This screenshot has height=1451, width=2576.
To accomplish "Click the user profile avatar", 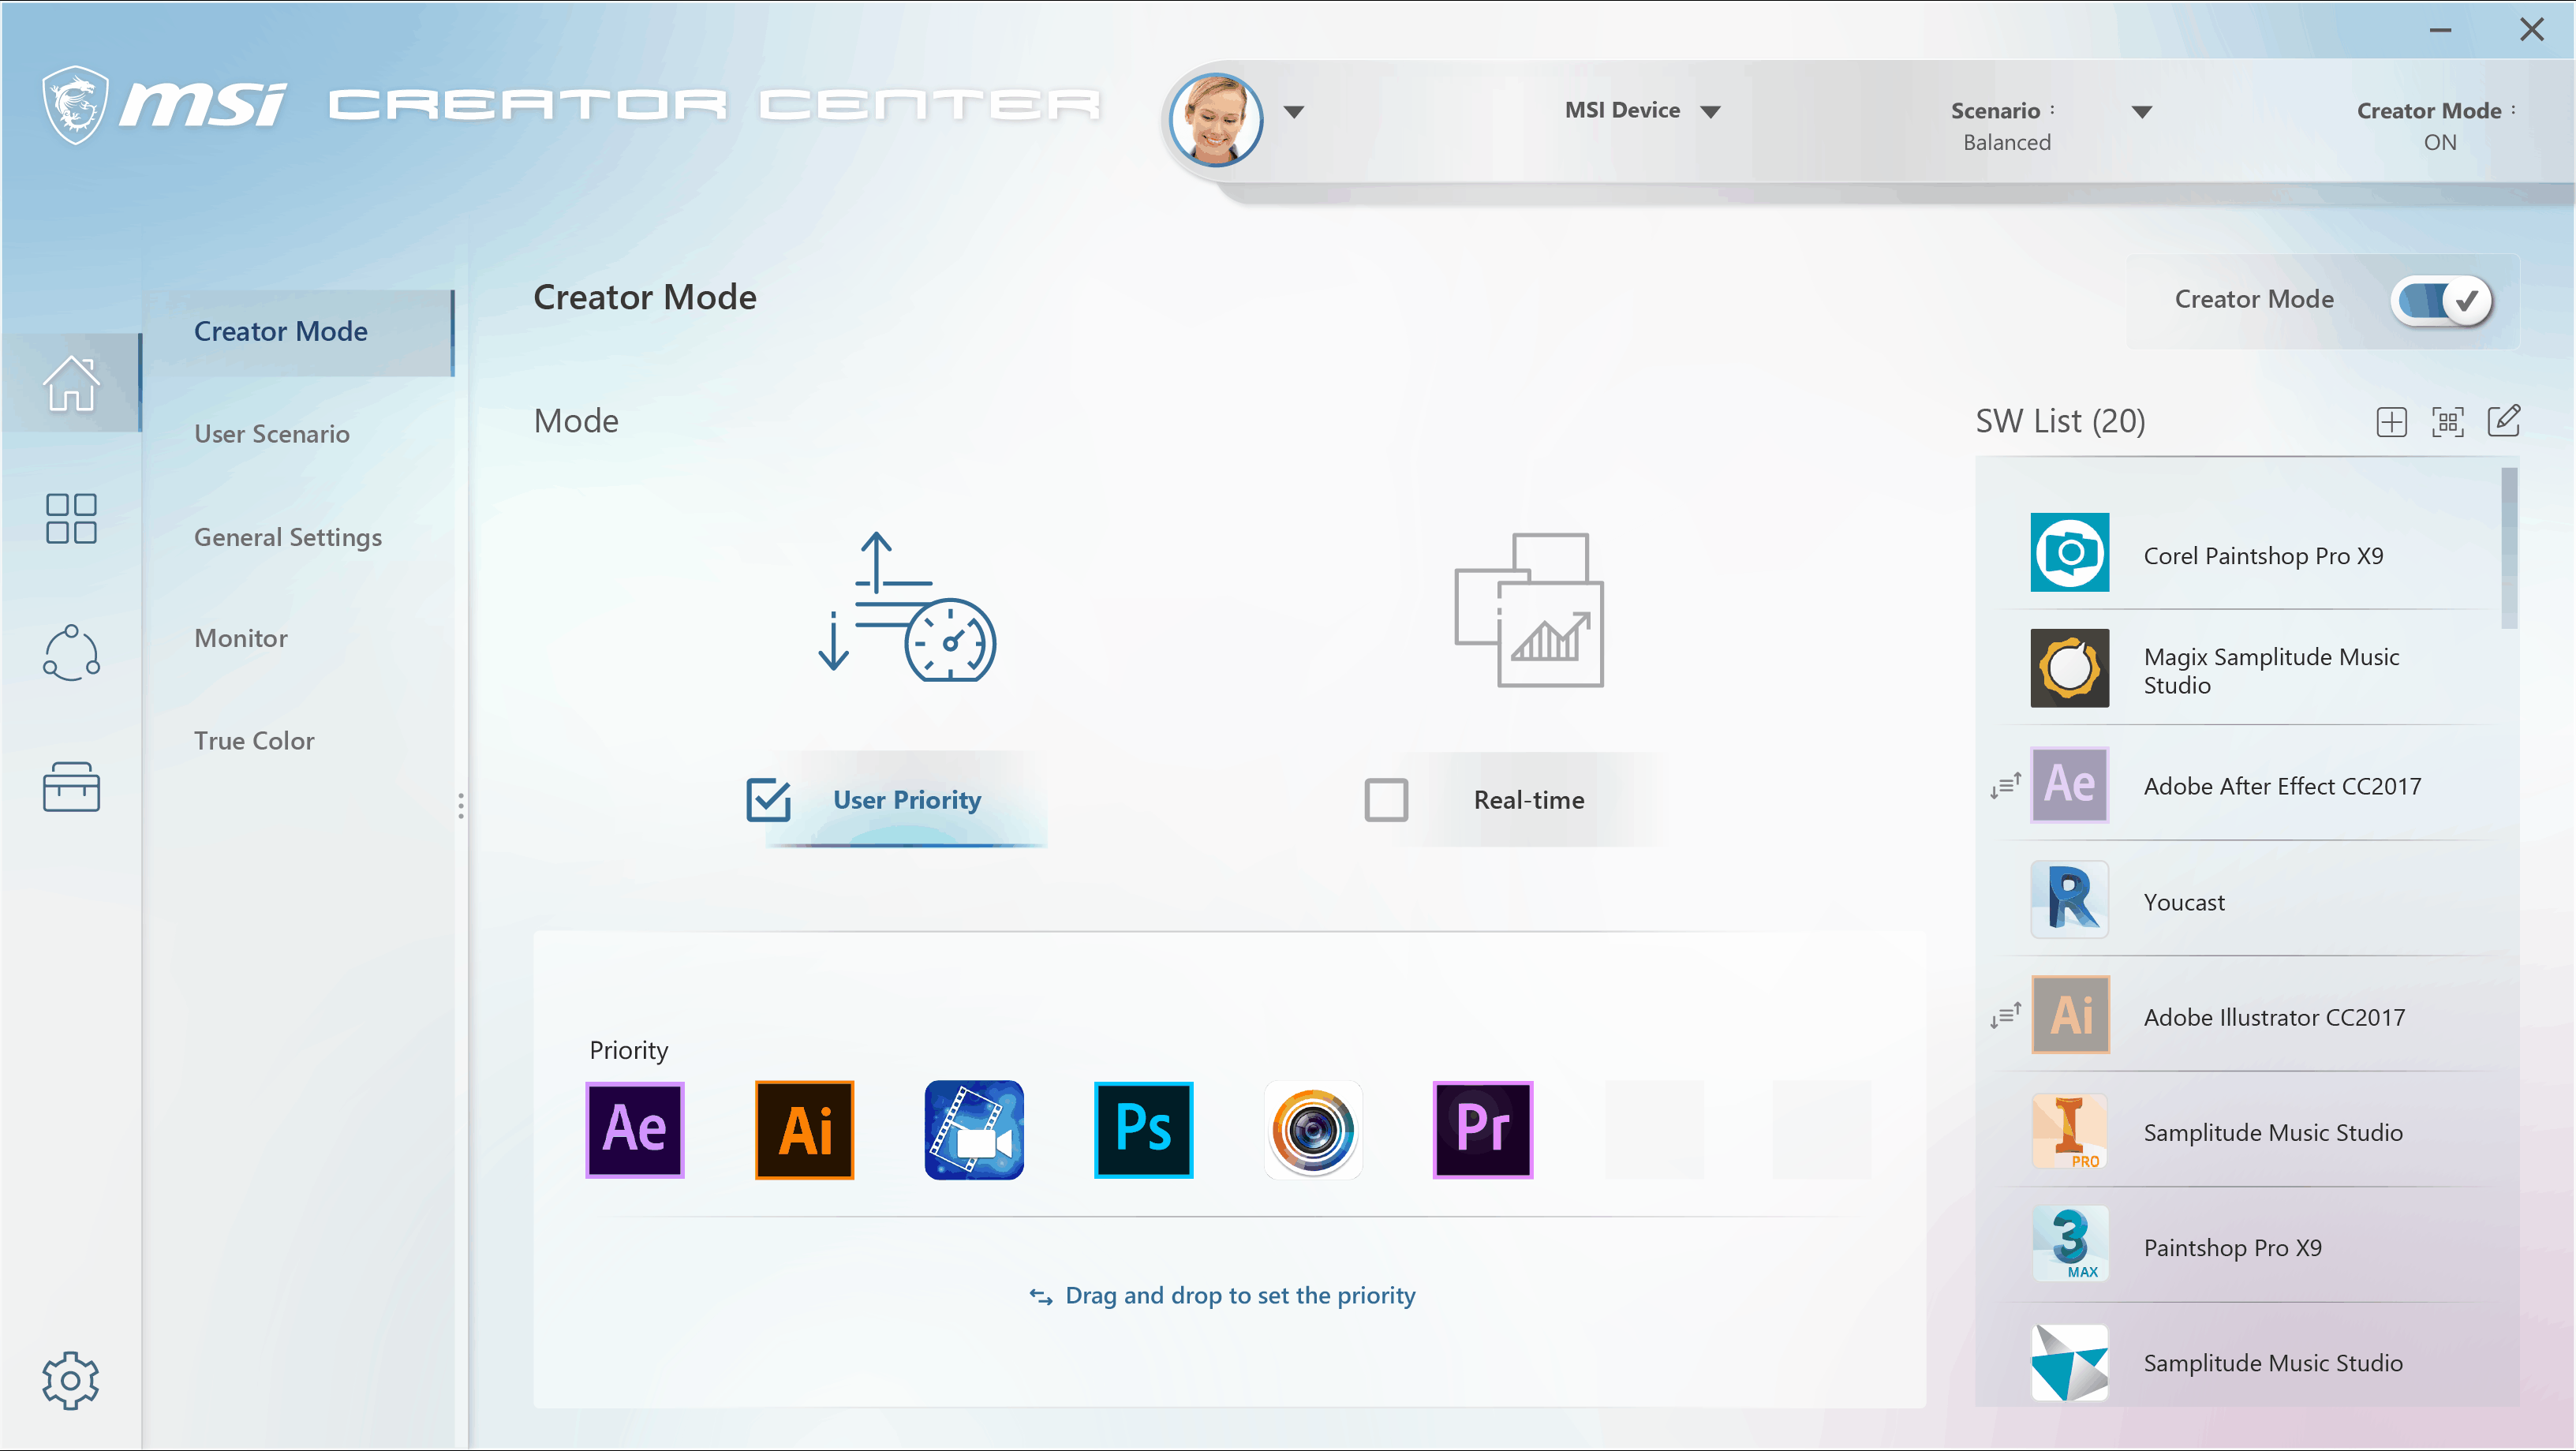I will 1216,119.
